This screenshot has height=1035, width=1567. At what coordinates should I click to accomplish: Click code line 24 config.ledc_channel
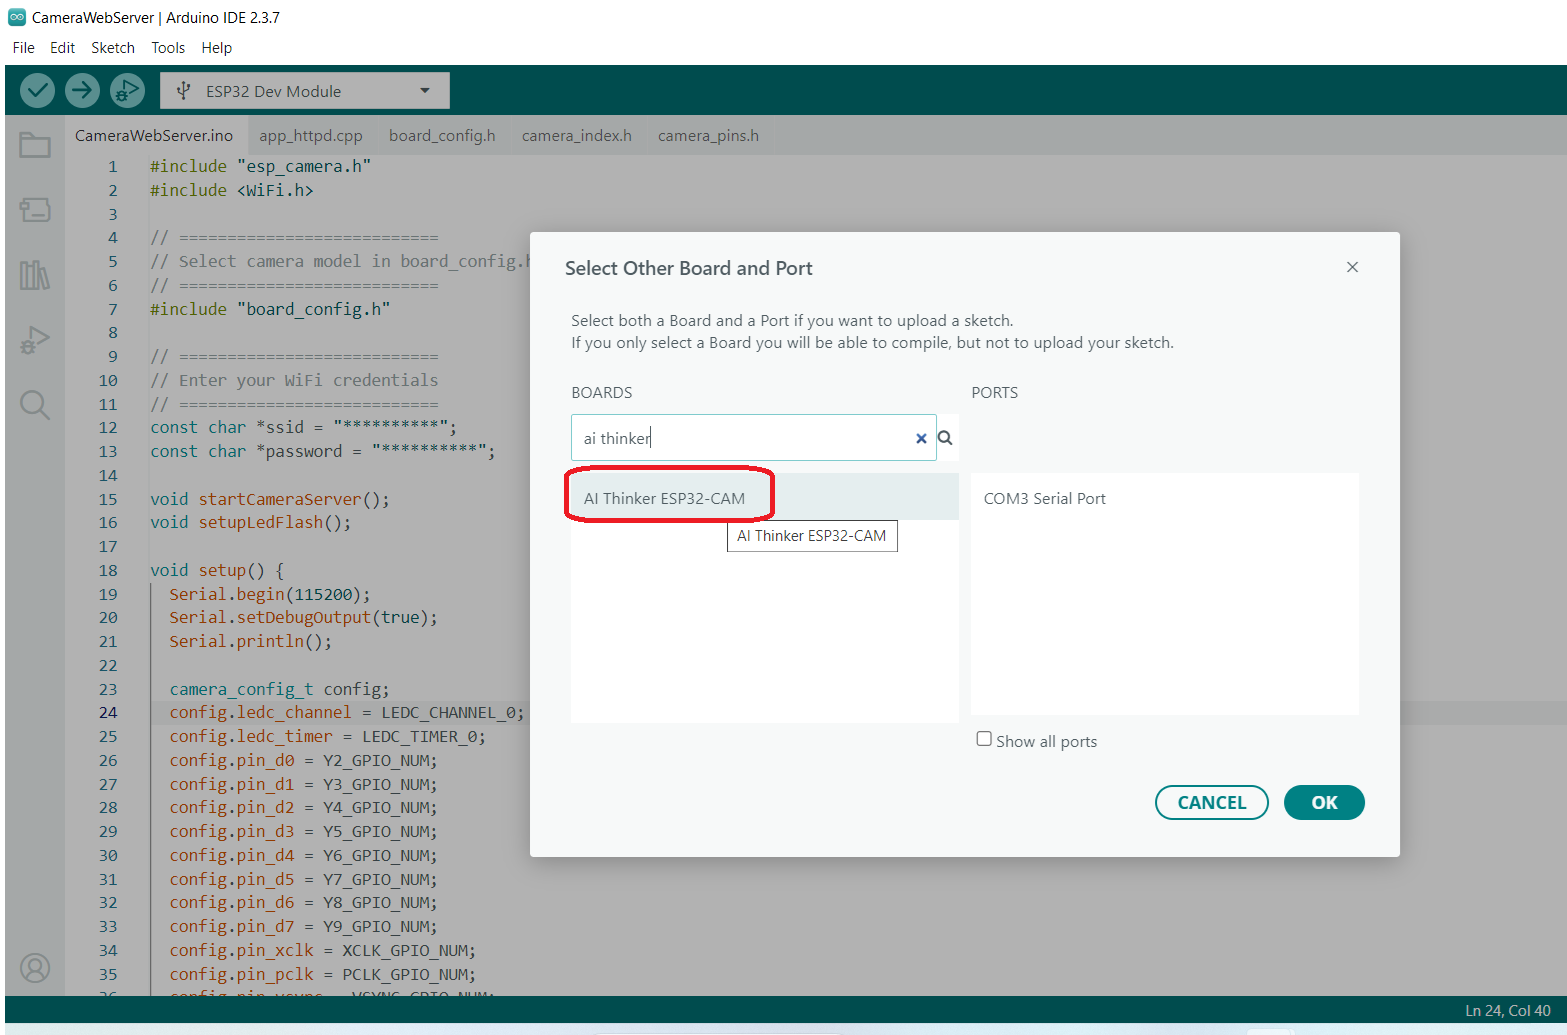point(347,712)
